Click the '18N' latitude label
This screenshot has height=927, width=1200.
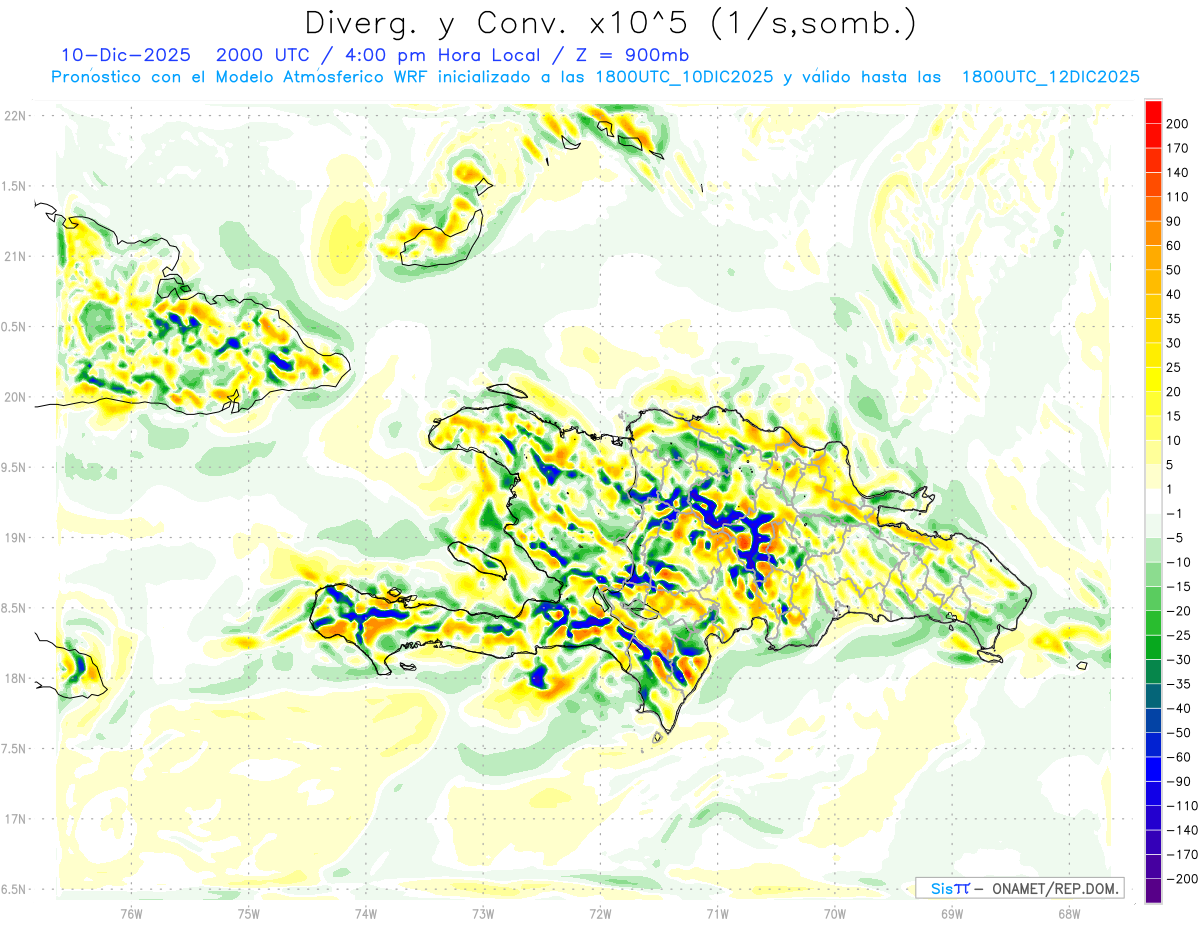(16, 679)
